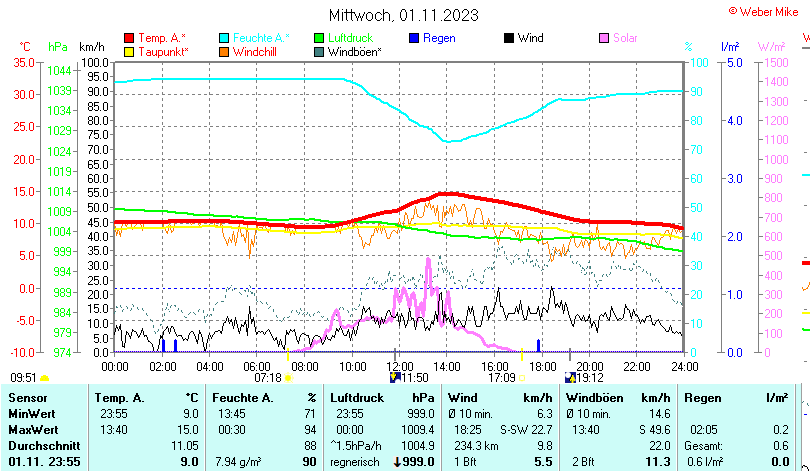Image resolution: width=810 pixels, height=471 pixels.
Task: Click the 'regnerisch' forecast text
Action: pos(355,462)
